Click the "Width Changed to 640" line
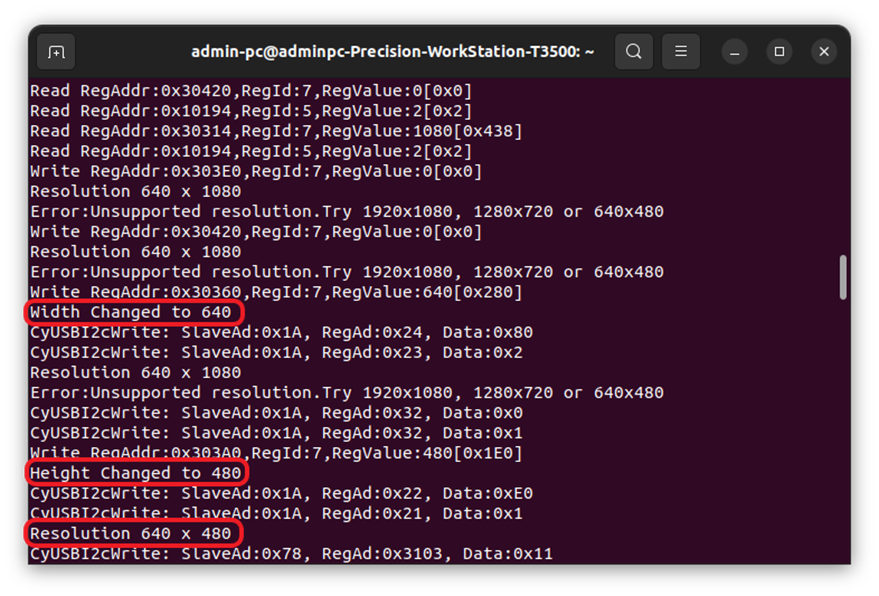879x596 pixels. click(131, 312)
